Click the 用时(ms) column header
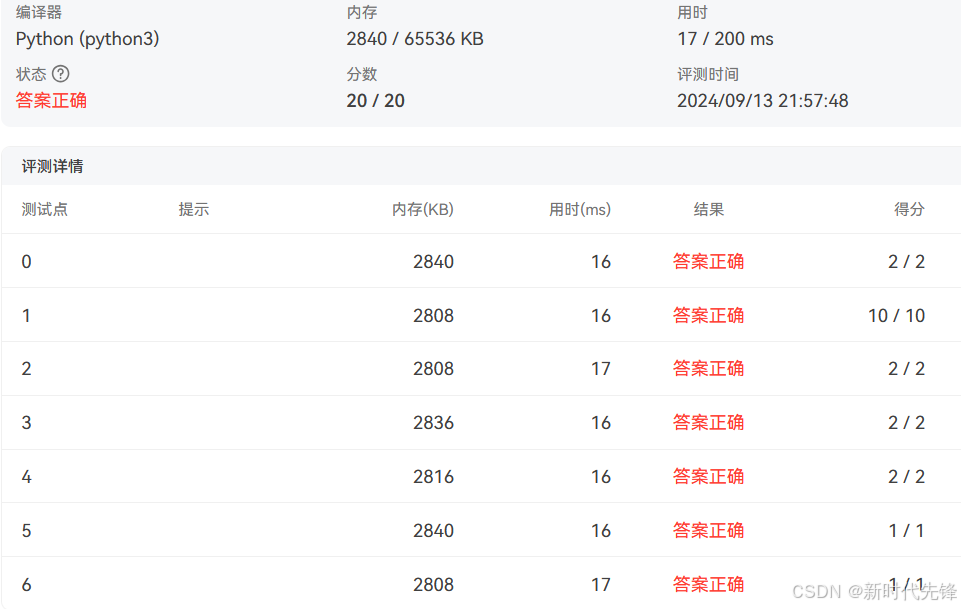The width and height of the screenshot is (961, 609). [x=580, y=209]
